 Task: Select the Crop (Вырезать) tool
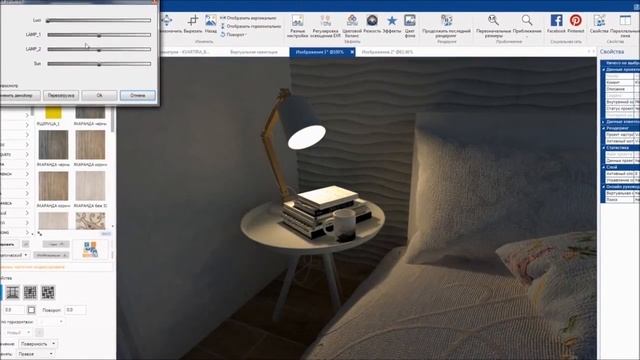point(193,24)
